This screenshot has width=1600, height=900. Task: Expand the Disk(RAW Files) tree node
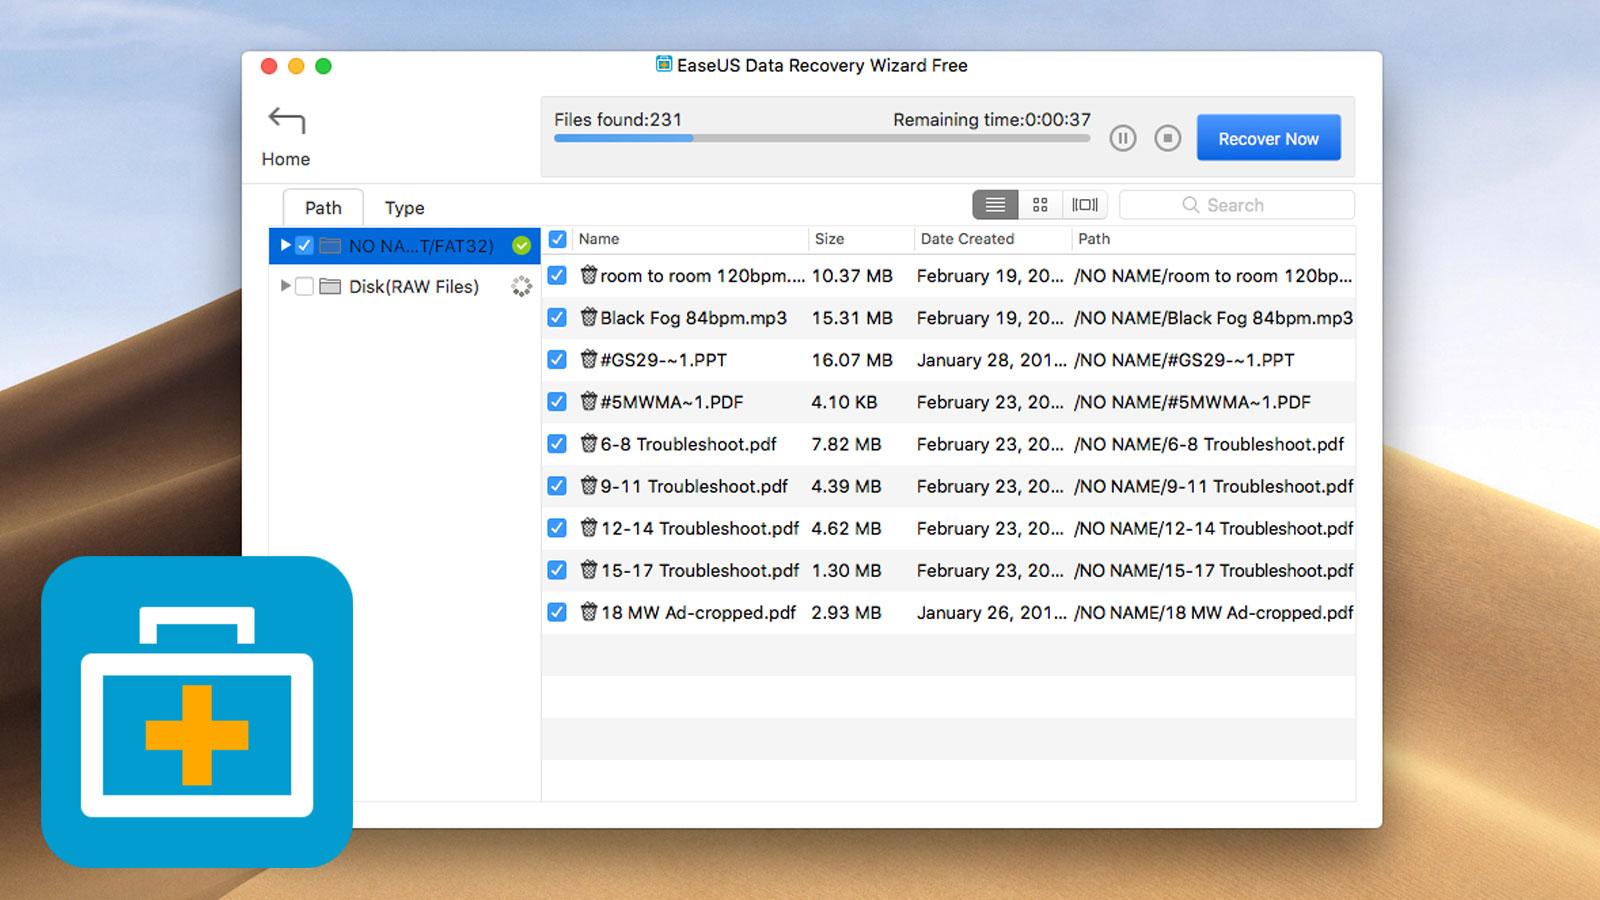point(285,286)
